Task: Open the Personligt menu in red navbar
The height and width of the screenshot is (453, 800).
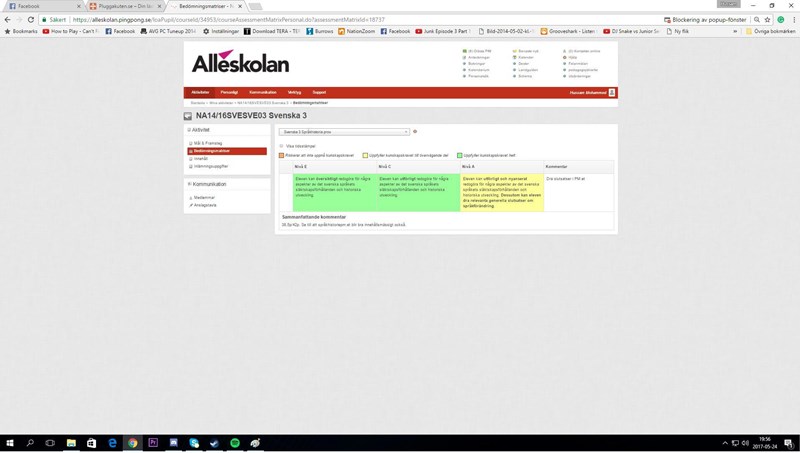Action: [x=229, y=92]
